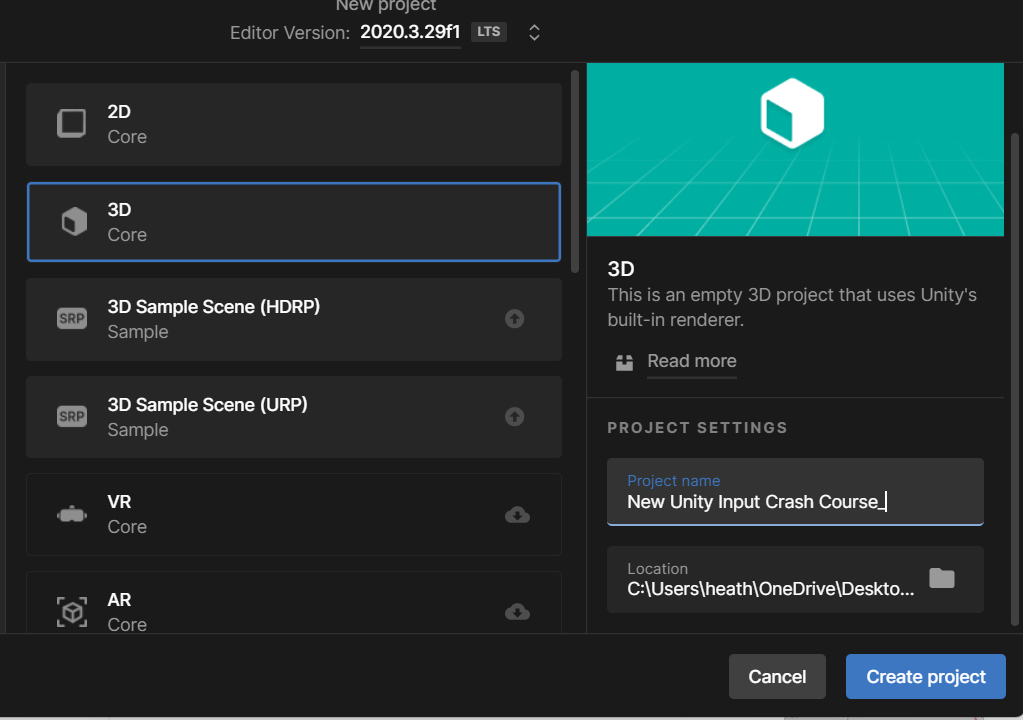Open the Editor Version selector

point(410,31)
